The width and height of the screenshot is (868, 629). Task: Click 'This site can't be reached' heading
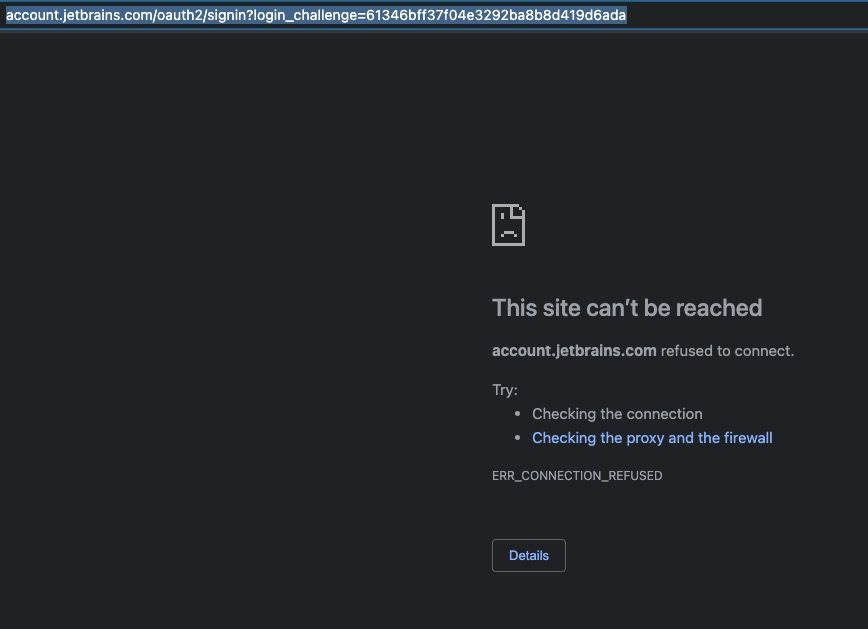pyautogui.click(x=627, y=308)
